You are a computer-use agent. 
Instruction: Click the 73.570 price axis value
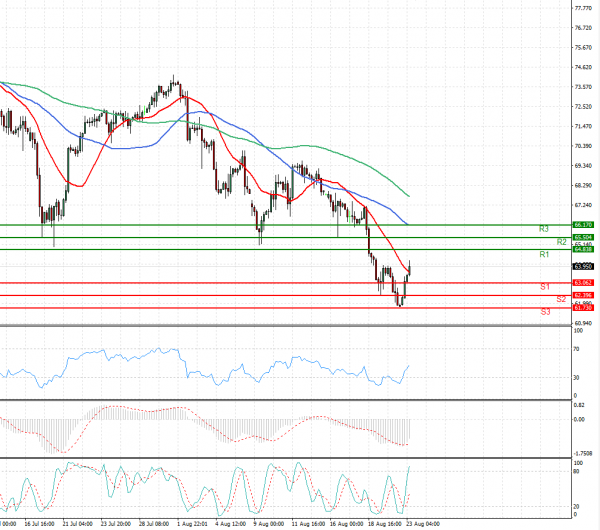[x=583, y=87]
